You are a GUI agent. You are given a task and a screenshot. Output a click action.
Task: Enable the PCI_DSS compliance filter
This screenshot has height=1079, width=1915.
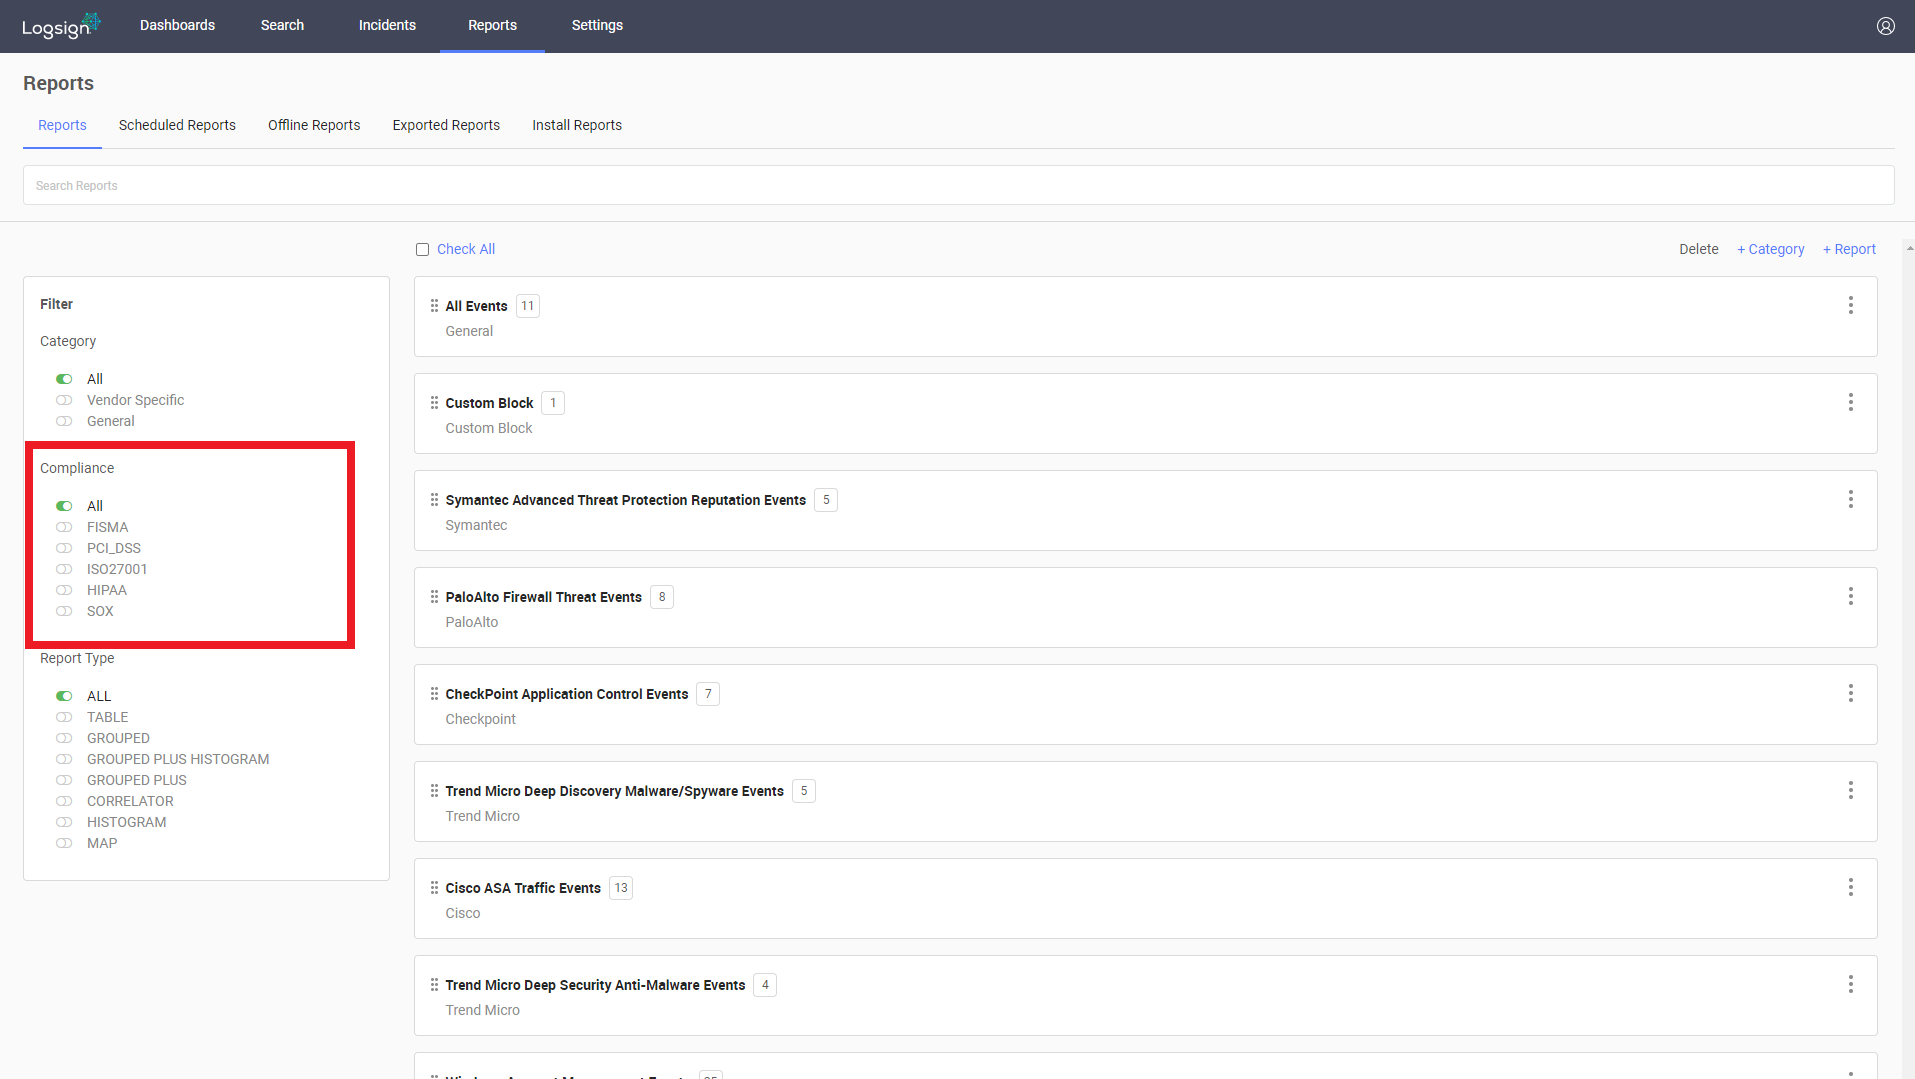pos(64,548)
